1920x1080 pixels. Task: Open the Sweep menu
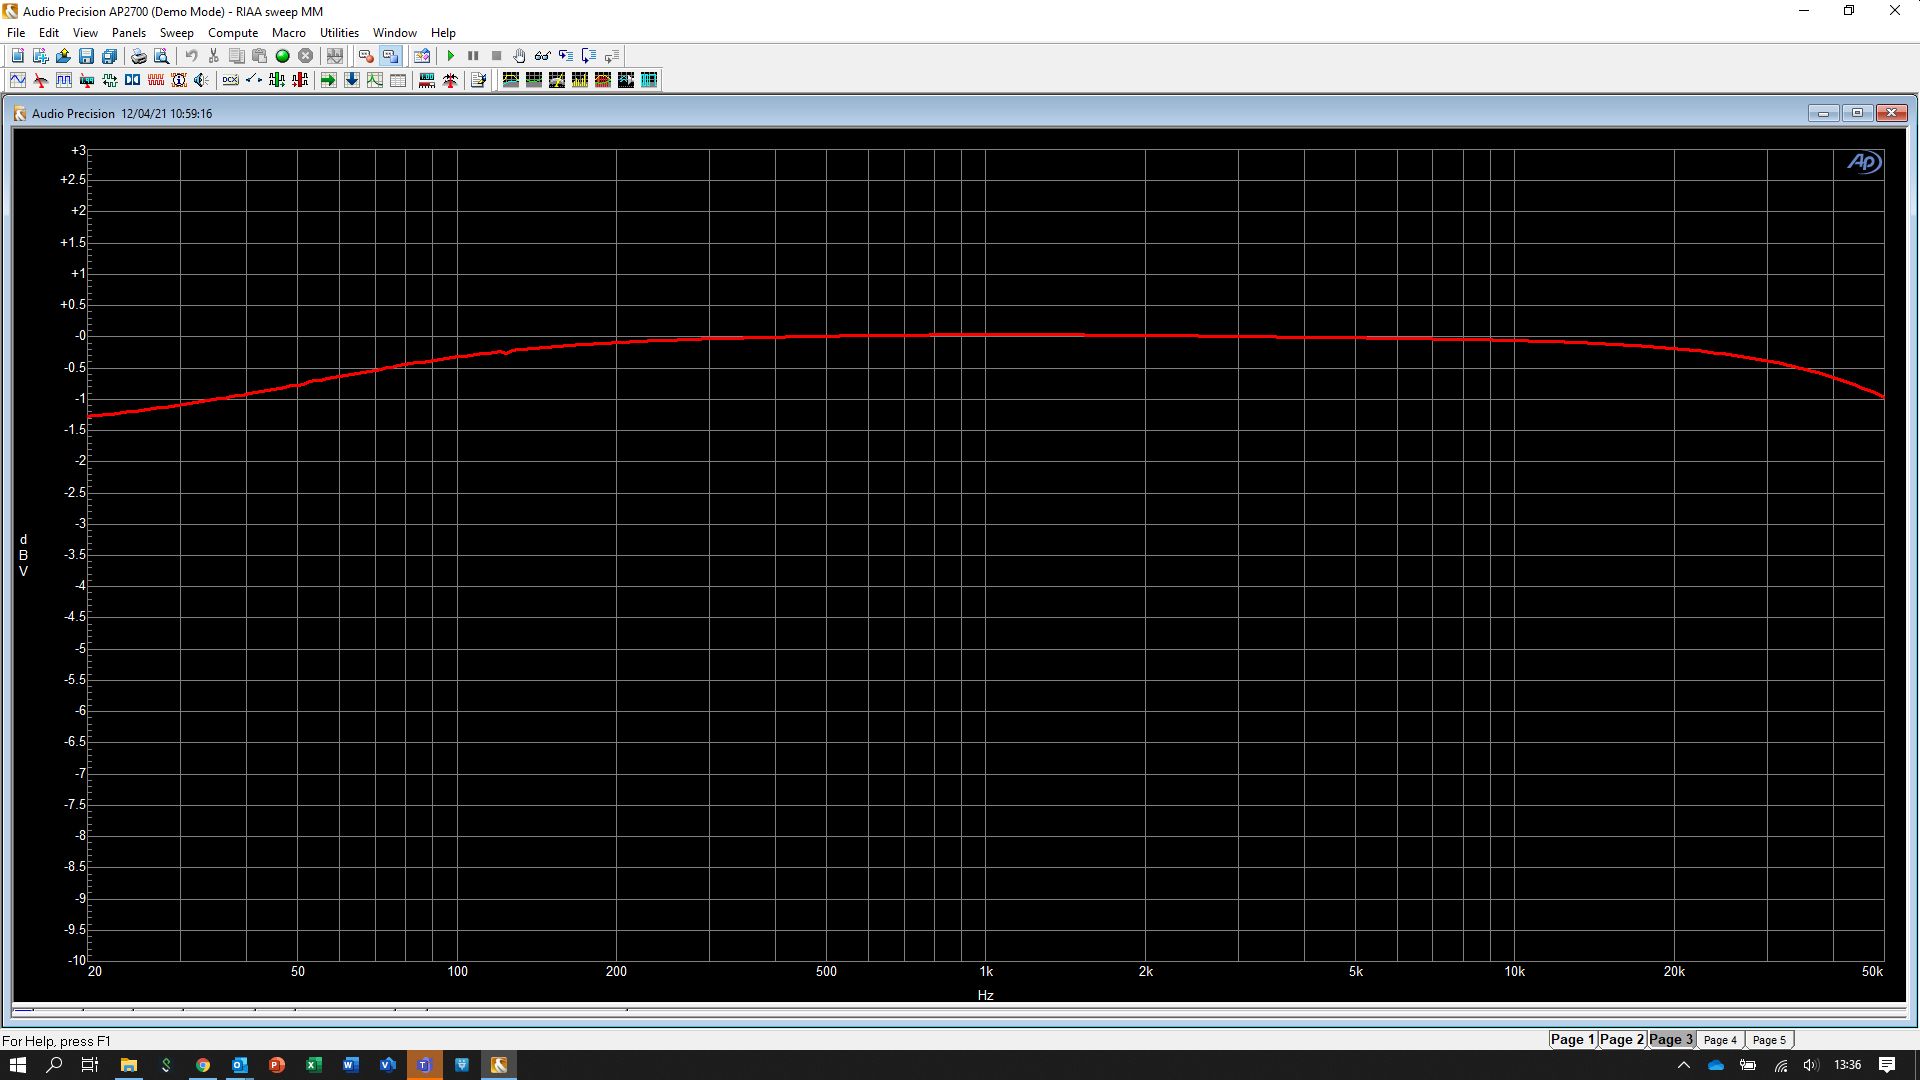click(x=176, y=33)
